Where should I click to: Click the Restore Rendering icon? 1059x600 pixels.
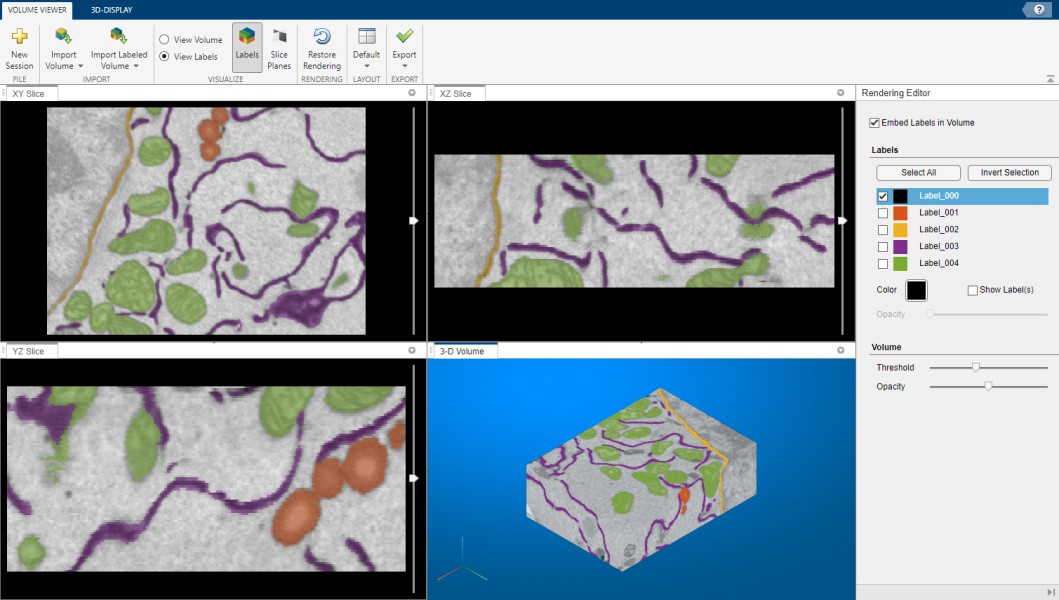[321, 37]
